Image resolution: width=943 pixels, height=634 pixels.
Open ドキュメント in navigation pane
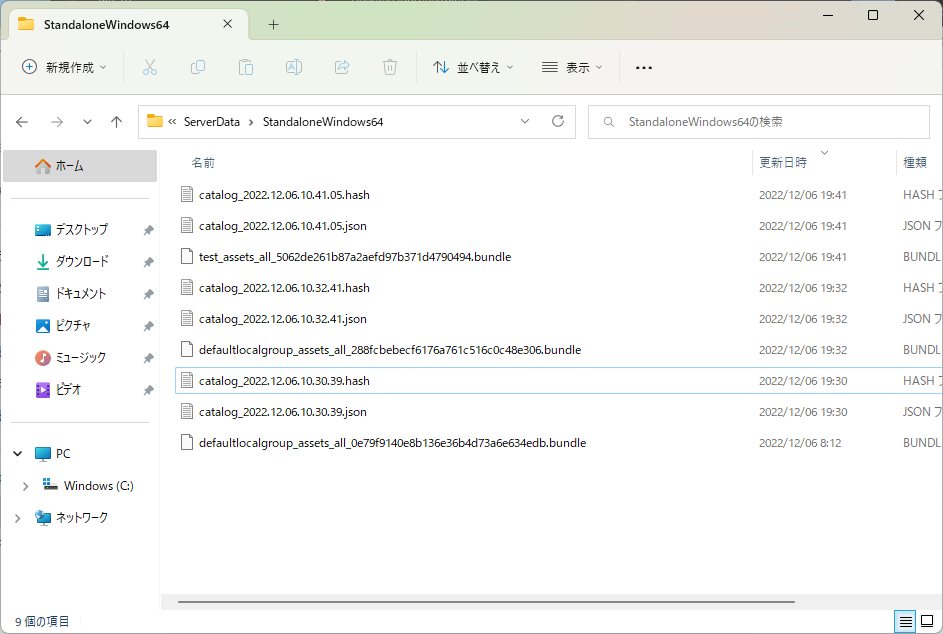(81, 294)
